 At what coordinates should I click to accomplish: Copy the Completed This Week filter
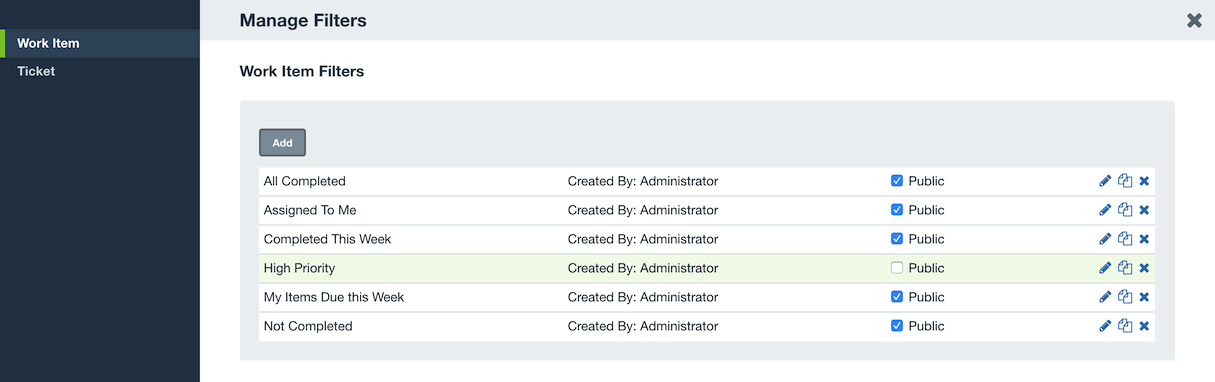[1125, 239]
